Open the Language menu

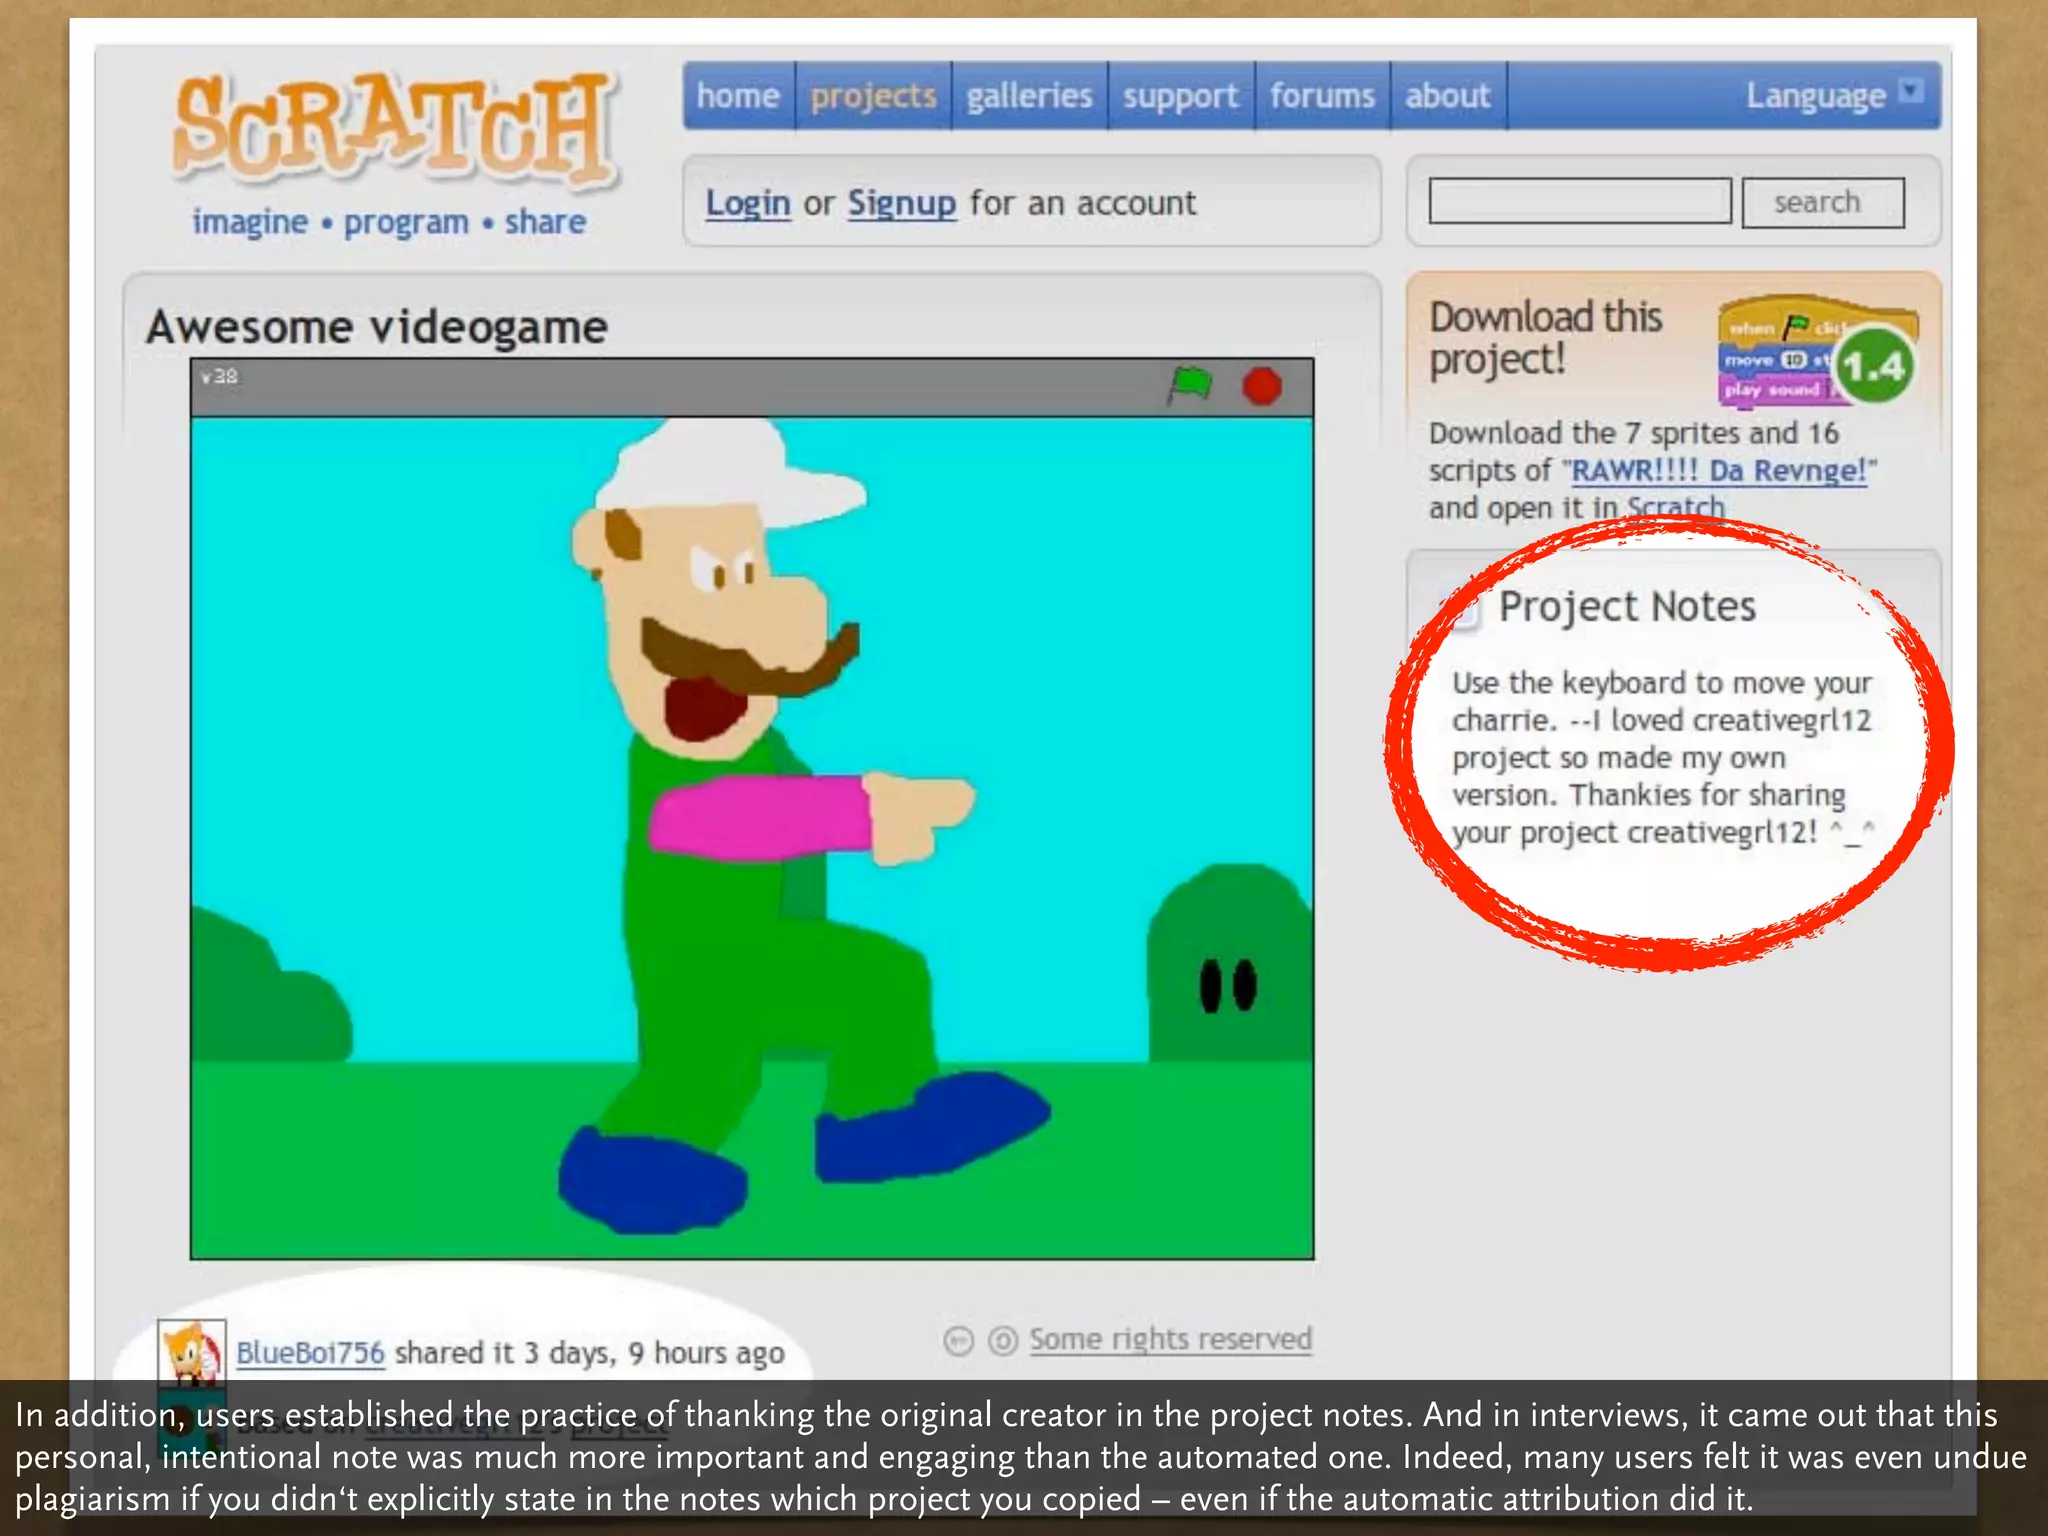tap(1815, 96)
